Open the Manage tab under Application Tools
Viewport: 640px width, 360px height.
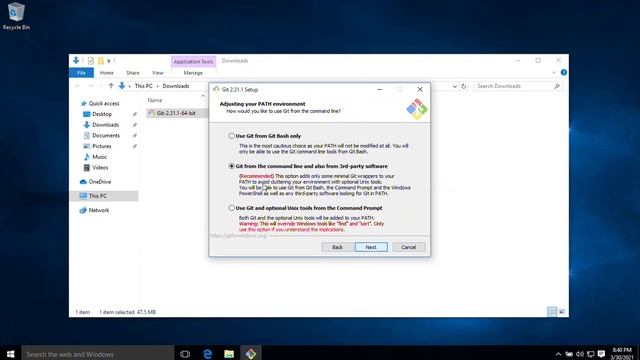tap(193, 73)
